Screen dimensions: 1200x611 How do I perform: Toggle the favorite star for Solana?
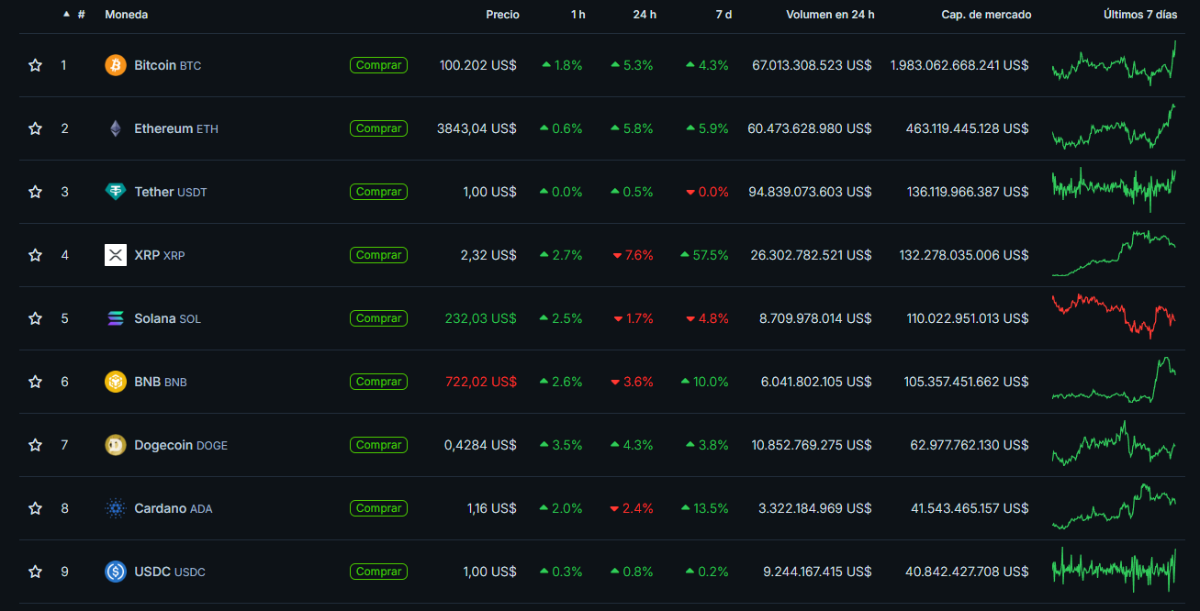(x=35, y=318)
